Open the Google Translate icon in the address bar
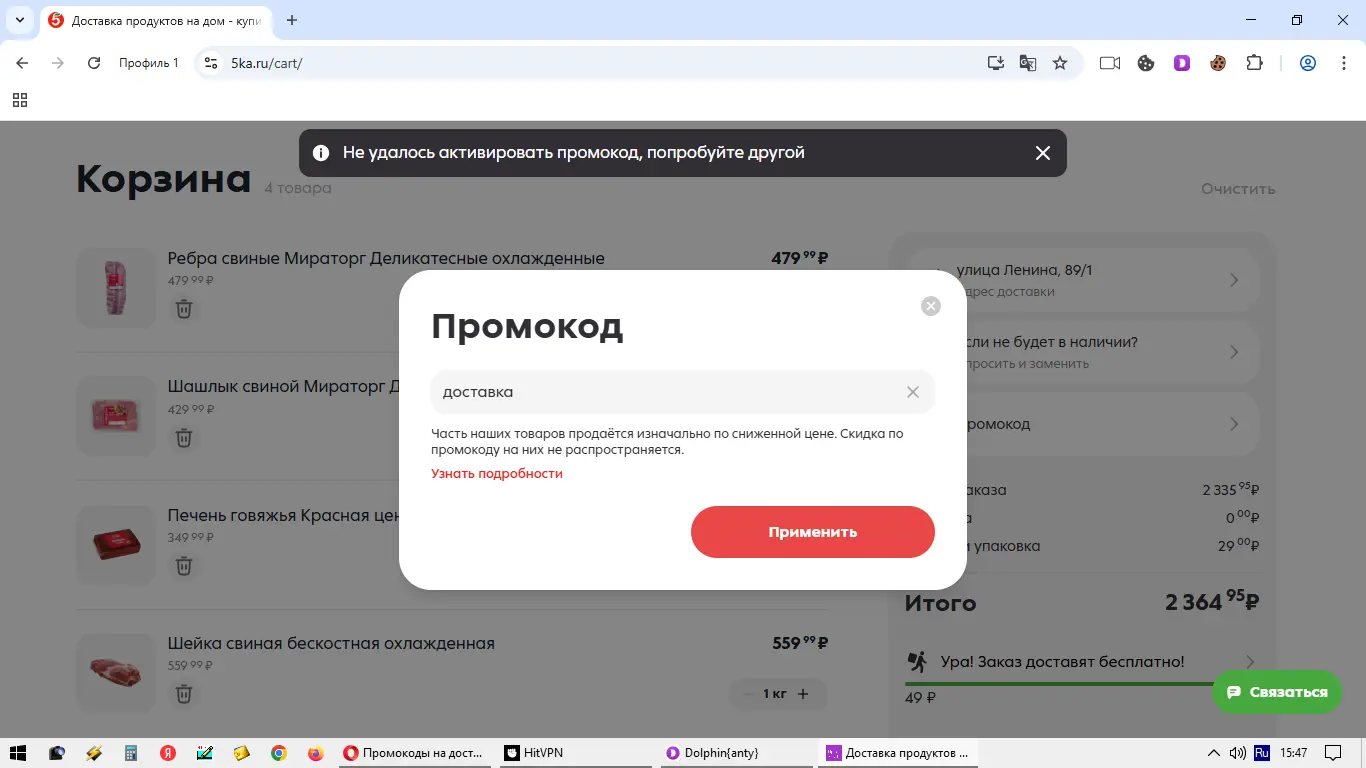Image resolution: width=1366 pixels, height=768 pixels. [x=1027, y=63]
